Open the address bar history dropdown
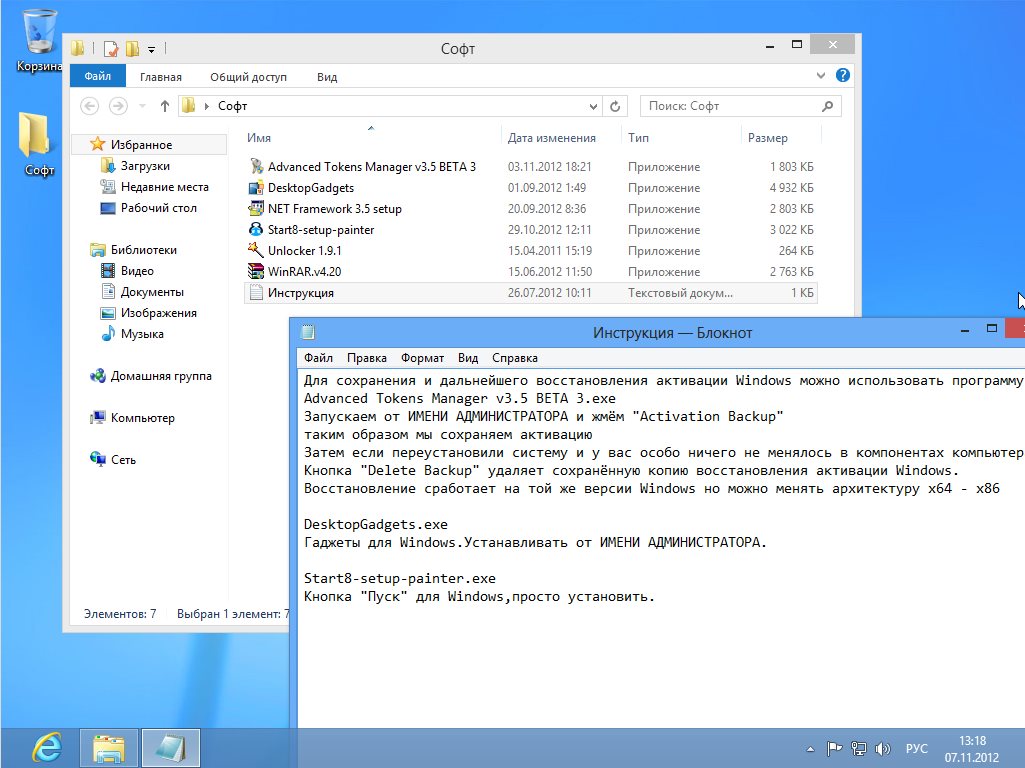 593,106
